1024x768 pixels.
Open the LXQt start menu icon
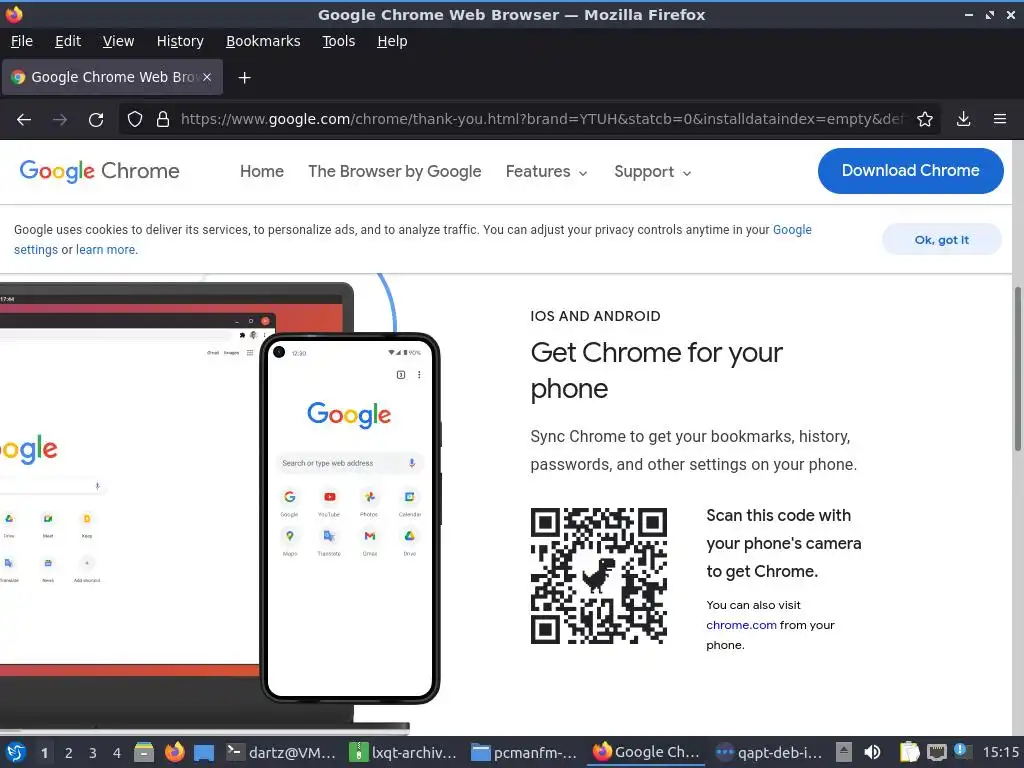tap(16, 752)
